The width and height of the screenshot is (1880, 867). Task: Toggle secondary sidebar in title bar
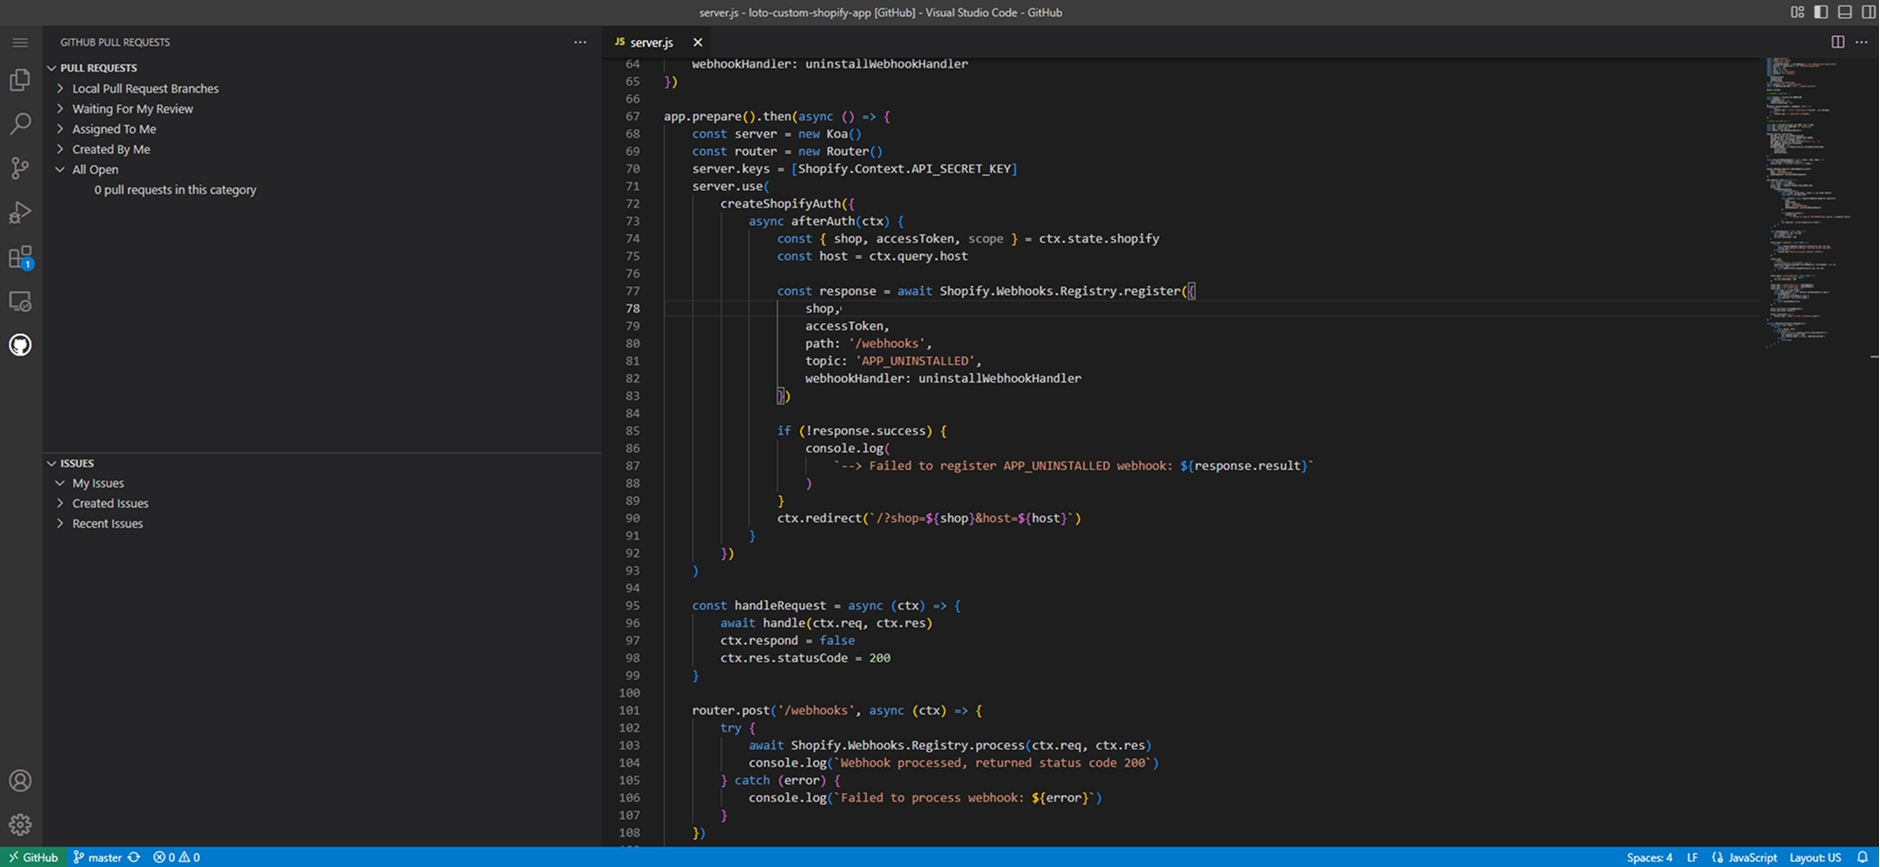(1868, 12)
